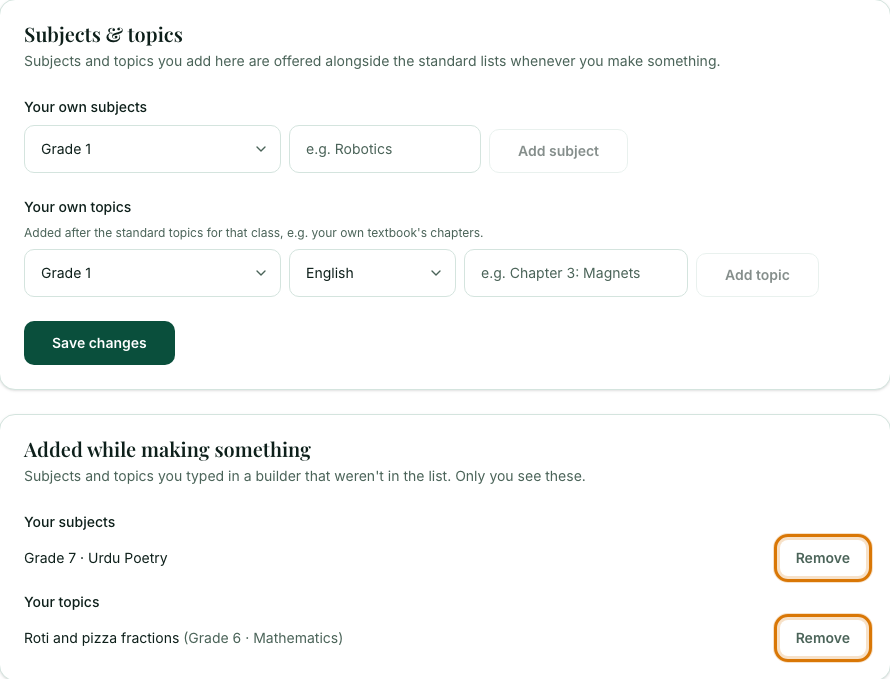This screenshot has height=679, width=890.
Task: Click the Add topic button
Action: pyautogui.click(x=757, y=275)
